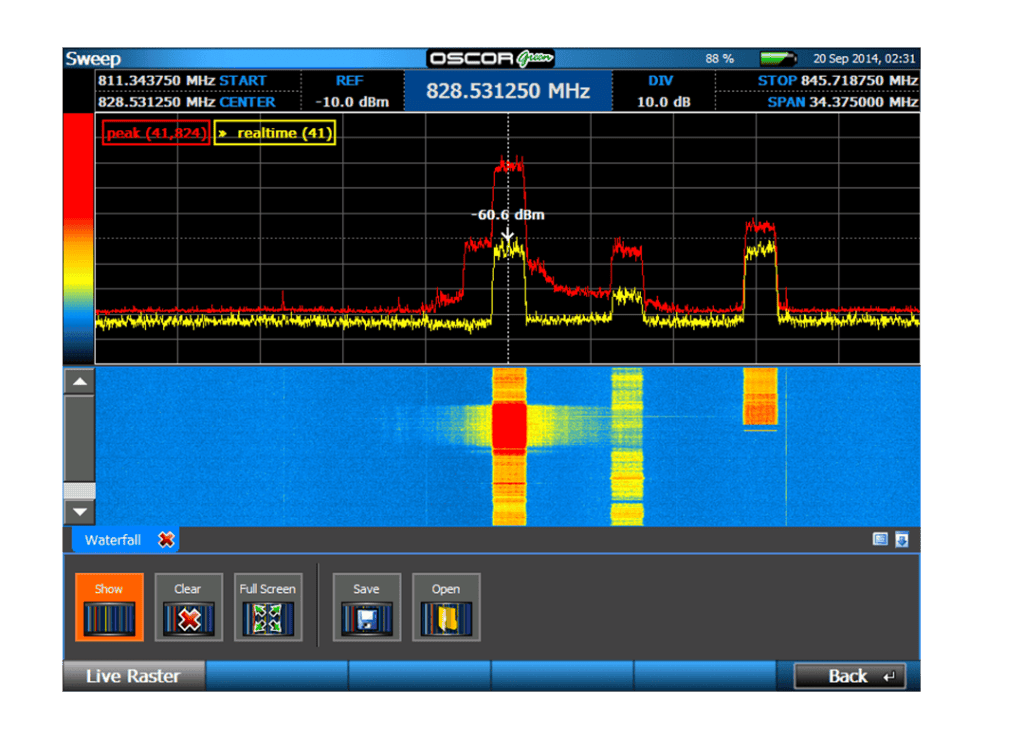The image size is (1024, 740).
Task: Click the panel display icon beside the Waterfall tab
Action: (x=881, y=539)
